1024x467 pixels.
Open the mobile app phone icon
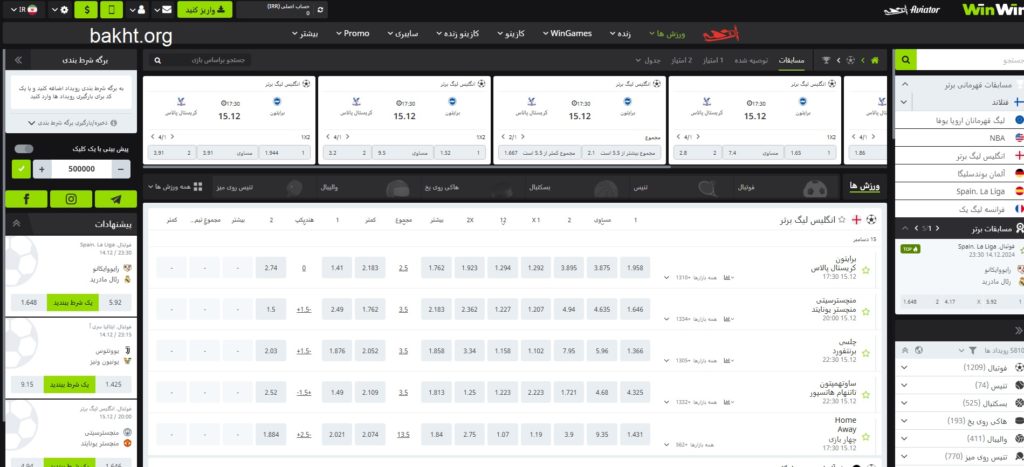[114, 10]
